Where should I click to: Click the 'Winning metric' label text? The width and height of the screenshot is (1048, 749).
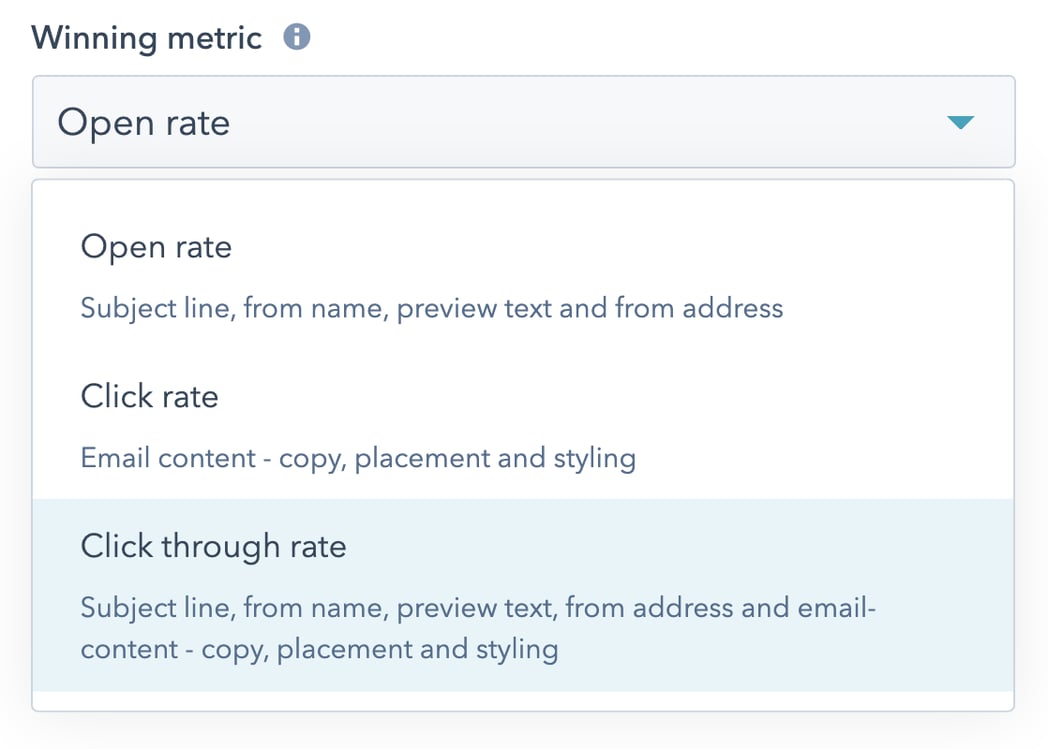click(x=146, y=38)
